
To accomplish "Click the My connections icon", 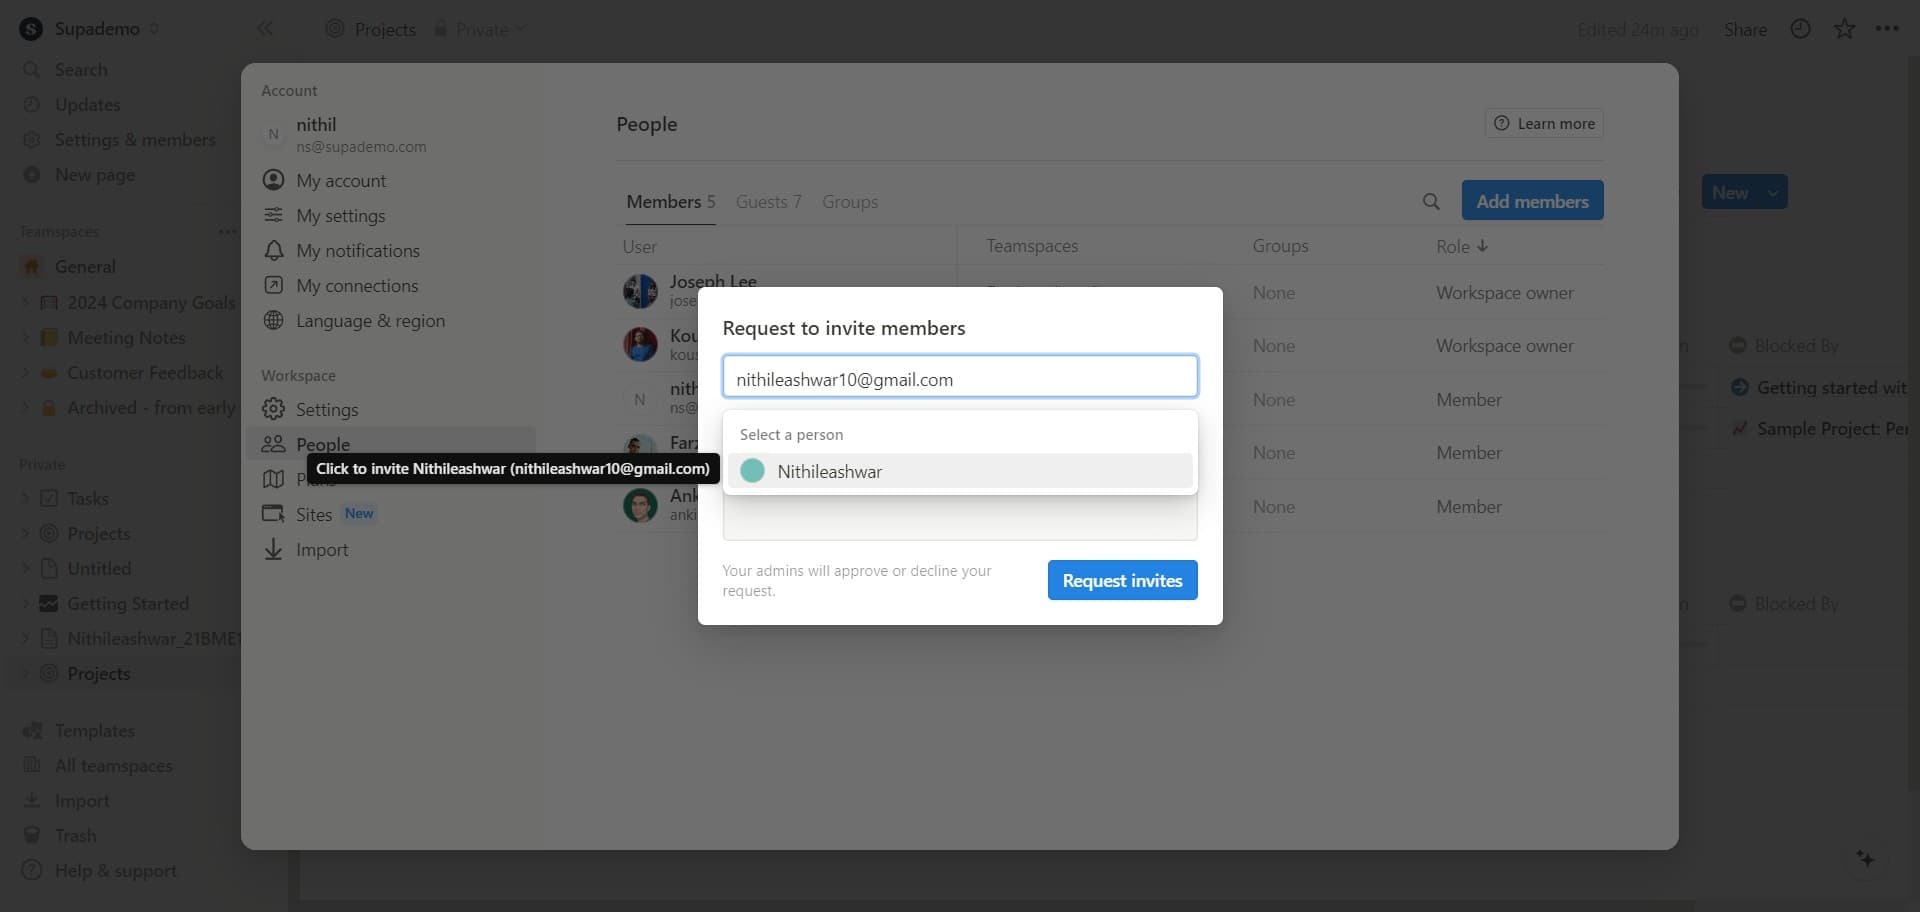I will pos(273,285).
